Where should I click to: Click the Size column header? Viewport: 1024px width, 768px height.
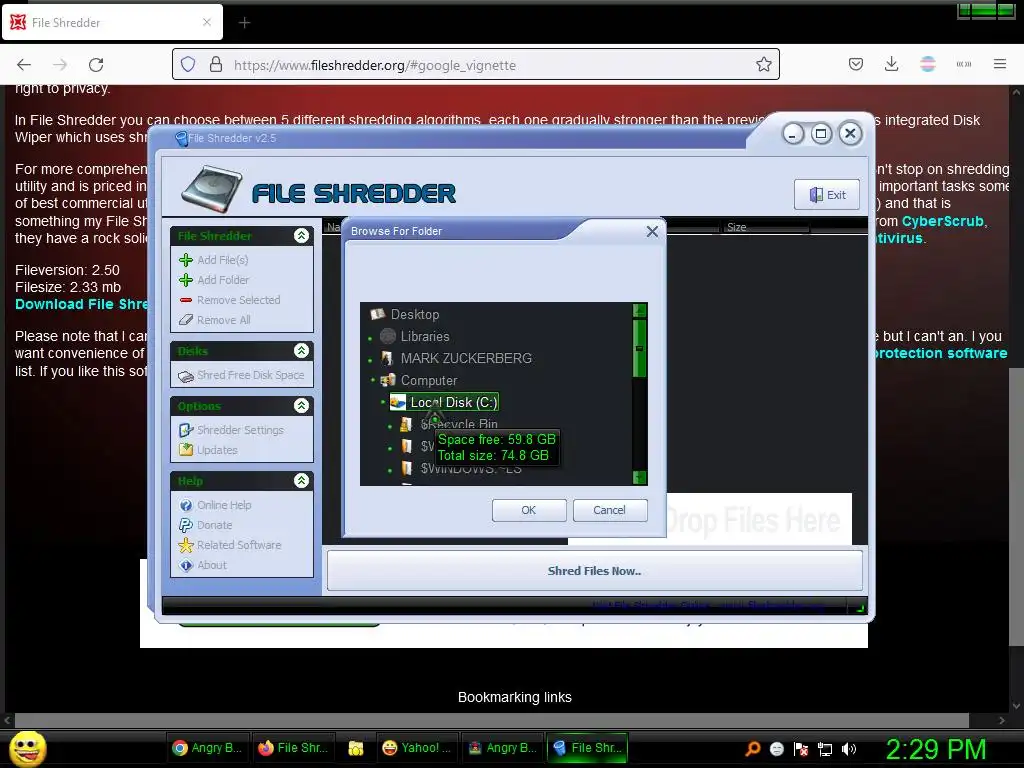click(x=765, y=227)
